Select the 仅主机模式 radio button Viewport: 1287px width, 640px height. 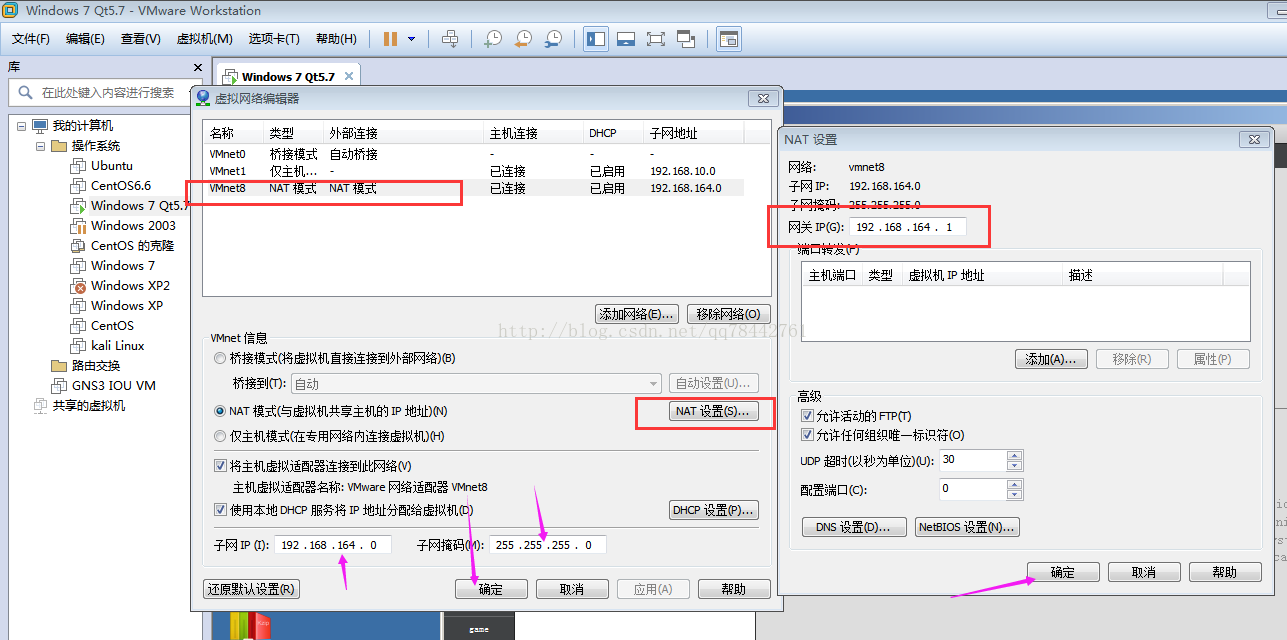[x=220, y=436]
